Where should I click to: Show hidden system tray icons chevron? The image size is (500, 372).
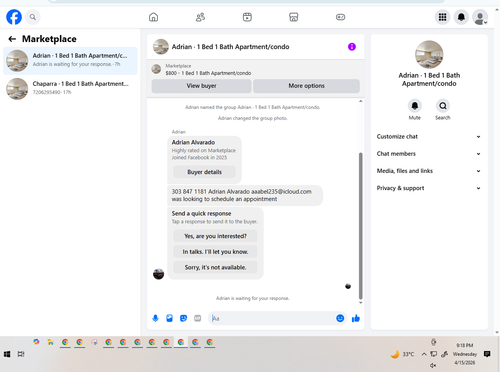pos(424,354)
